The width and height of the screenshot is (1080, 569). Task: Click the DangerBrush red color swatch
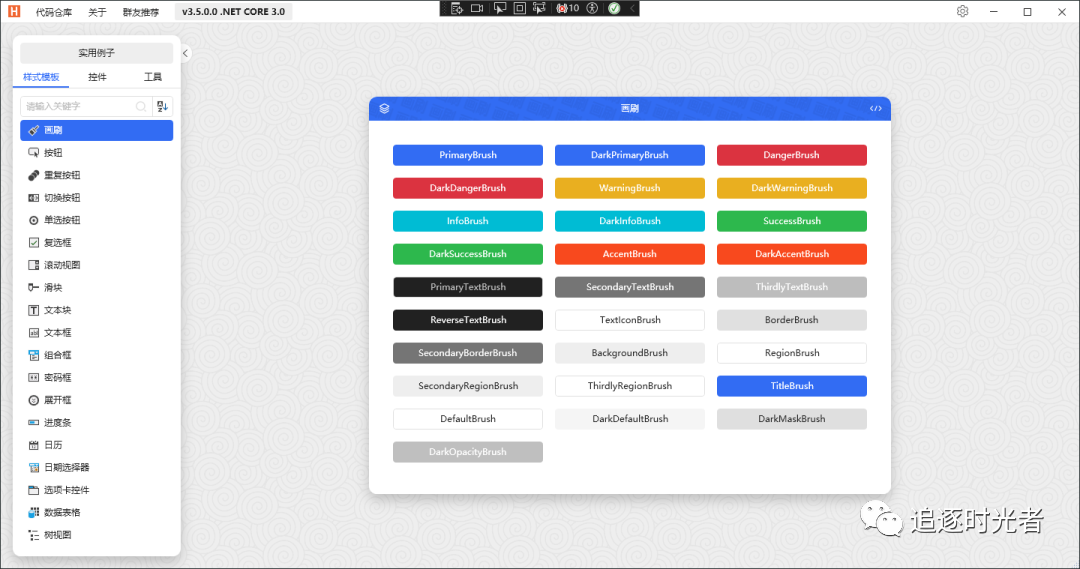791,155
